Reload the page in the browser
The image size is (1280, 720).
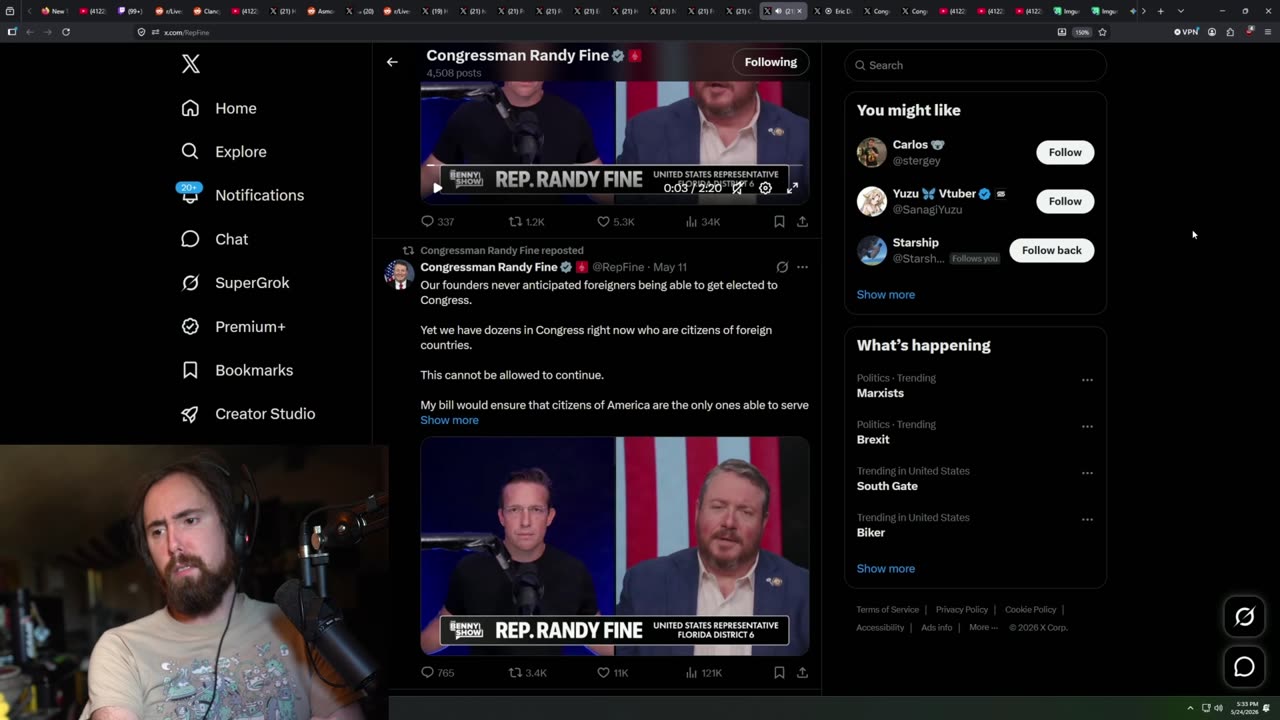point(66,32)
